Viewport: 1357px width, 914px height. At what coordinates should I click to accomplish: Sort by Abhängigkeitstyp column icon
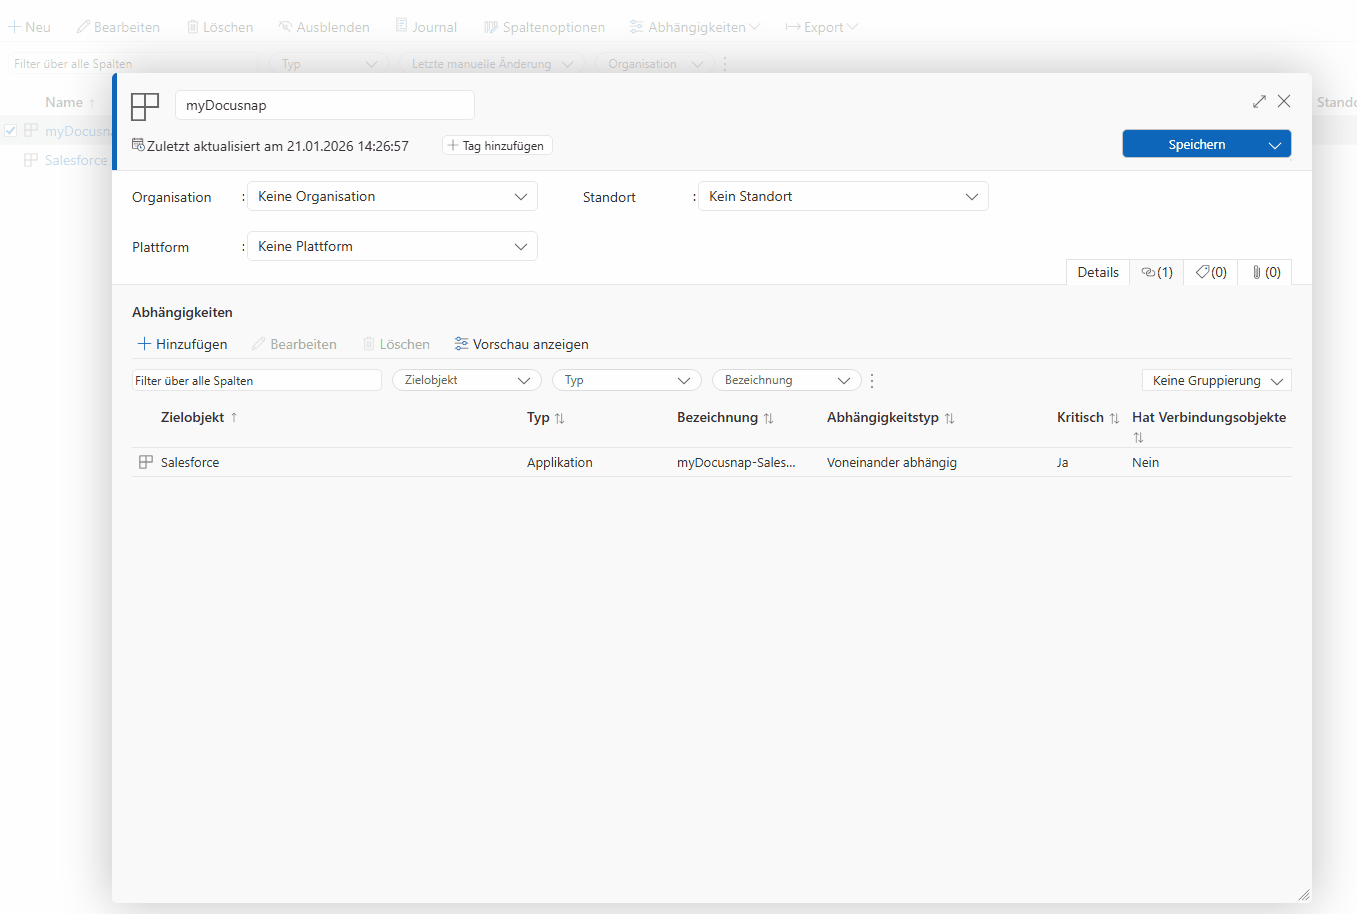(x=950, y=419)
